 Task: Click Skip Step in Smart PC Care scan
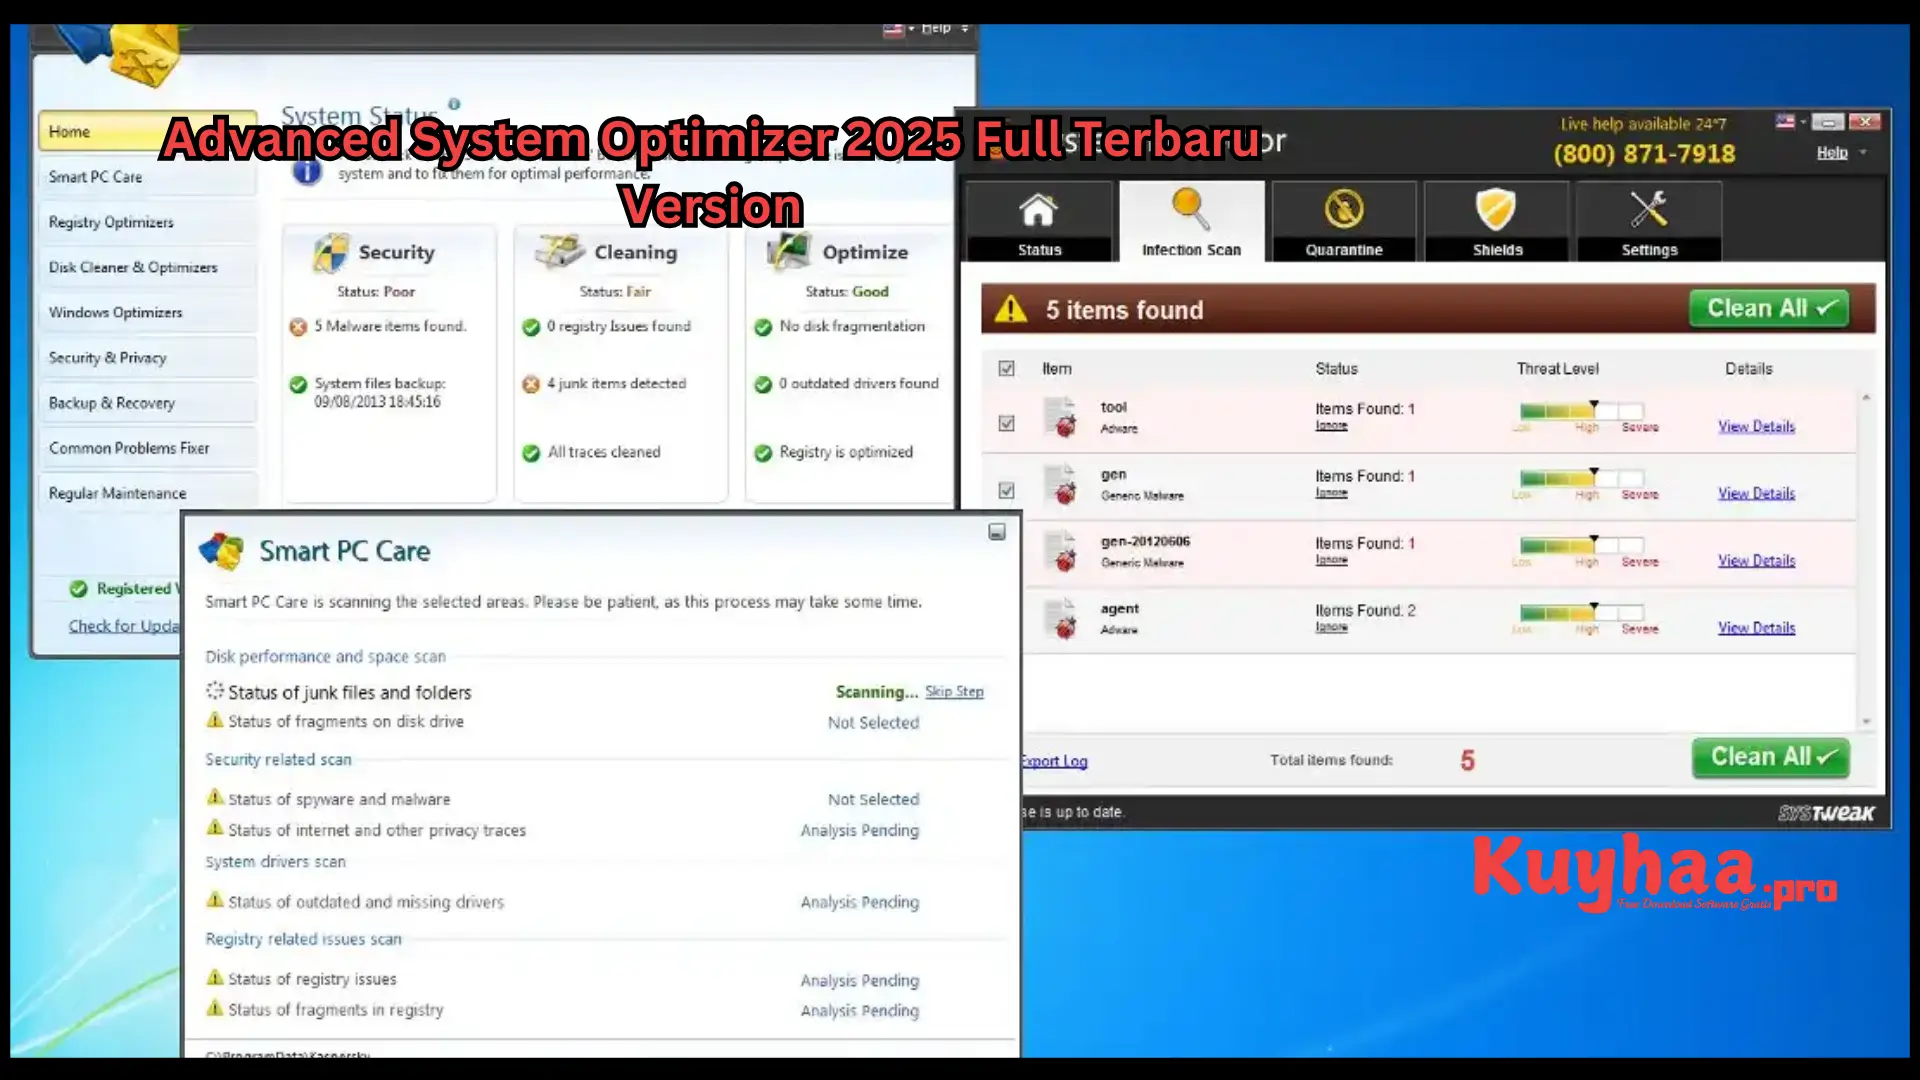(x=954, y=691)
